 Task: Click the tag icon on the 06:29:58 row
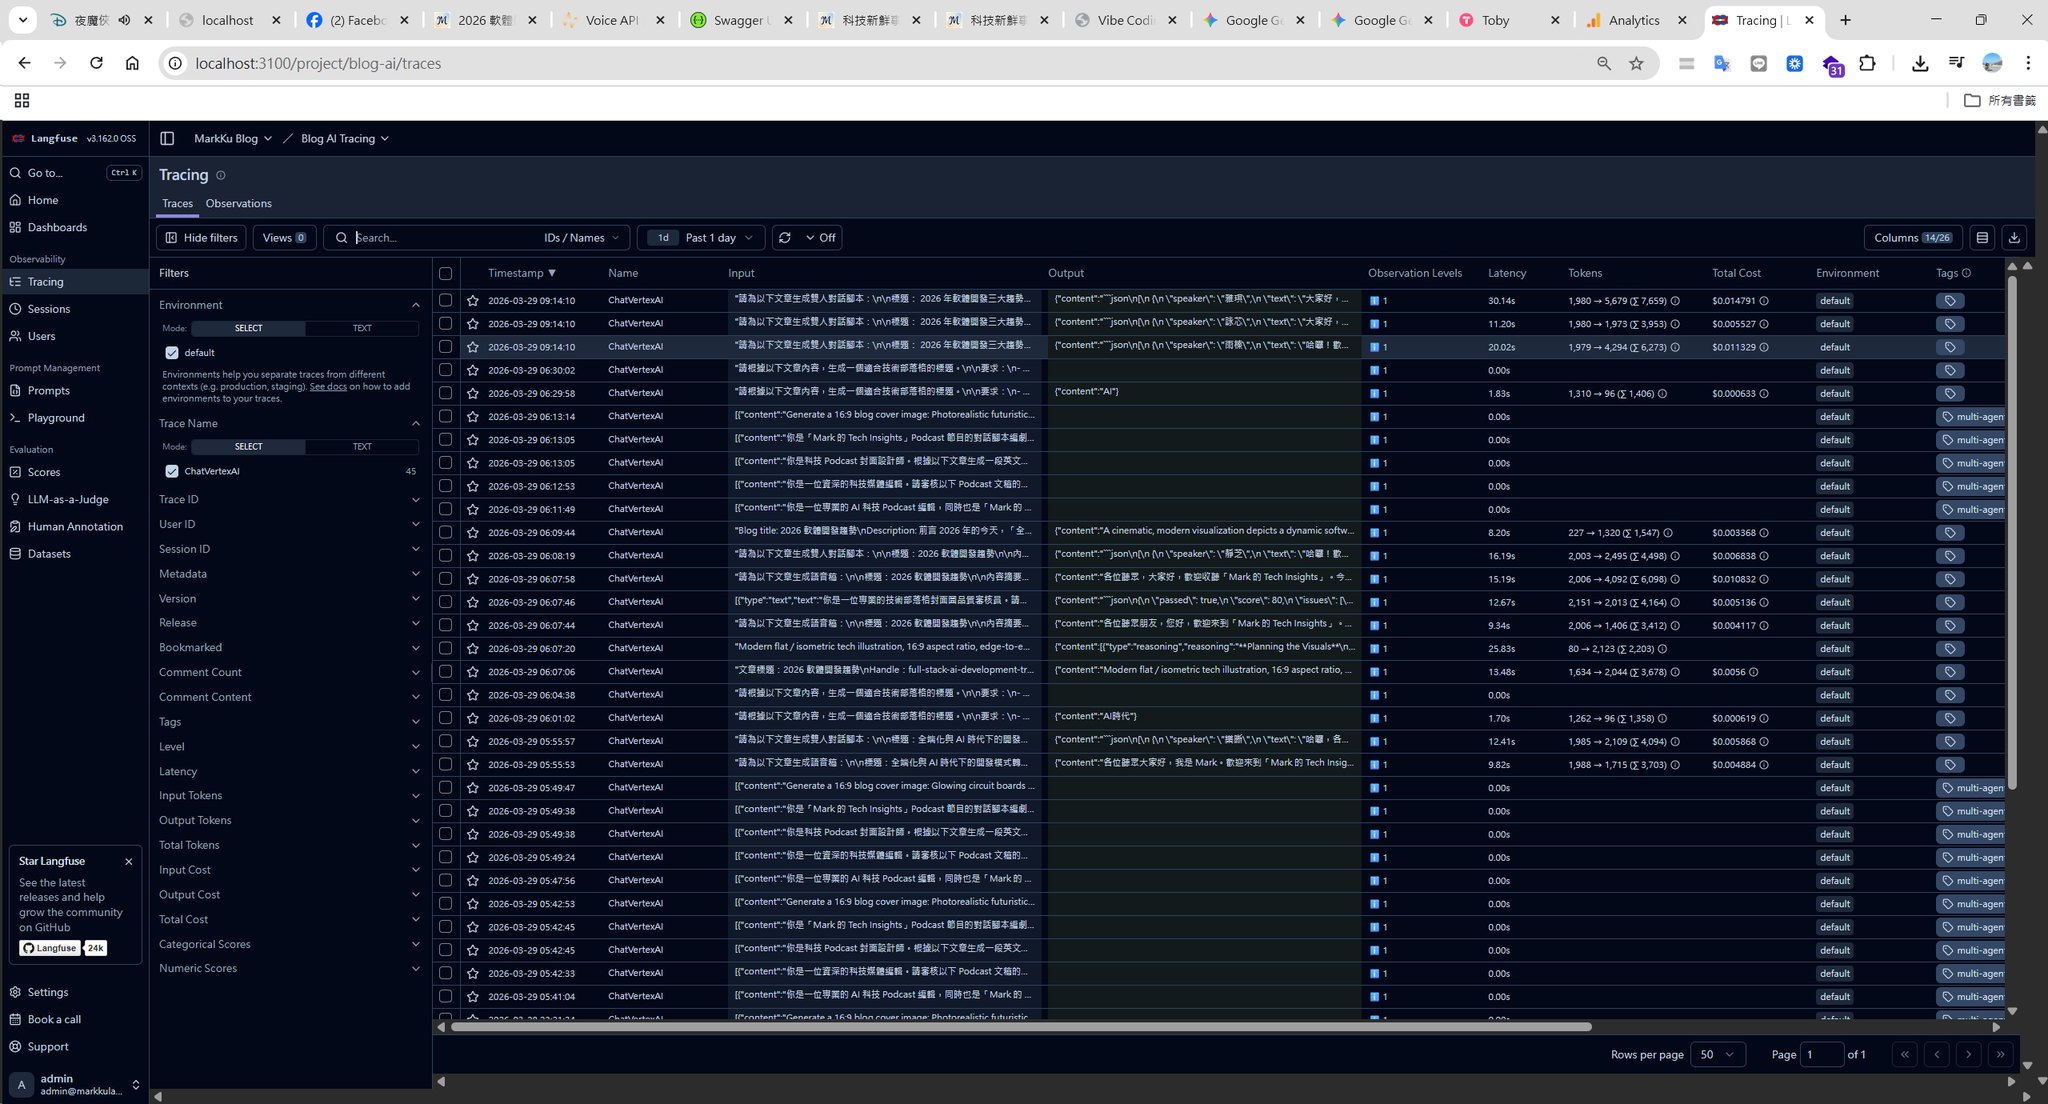[1950, 394]
